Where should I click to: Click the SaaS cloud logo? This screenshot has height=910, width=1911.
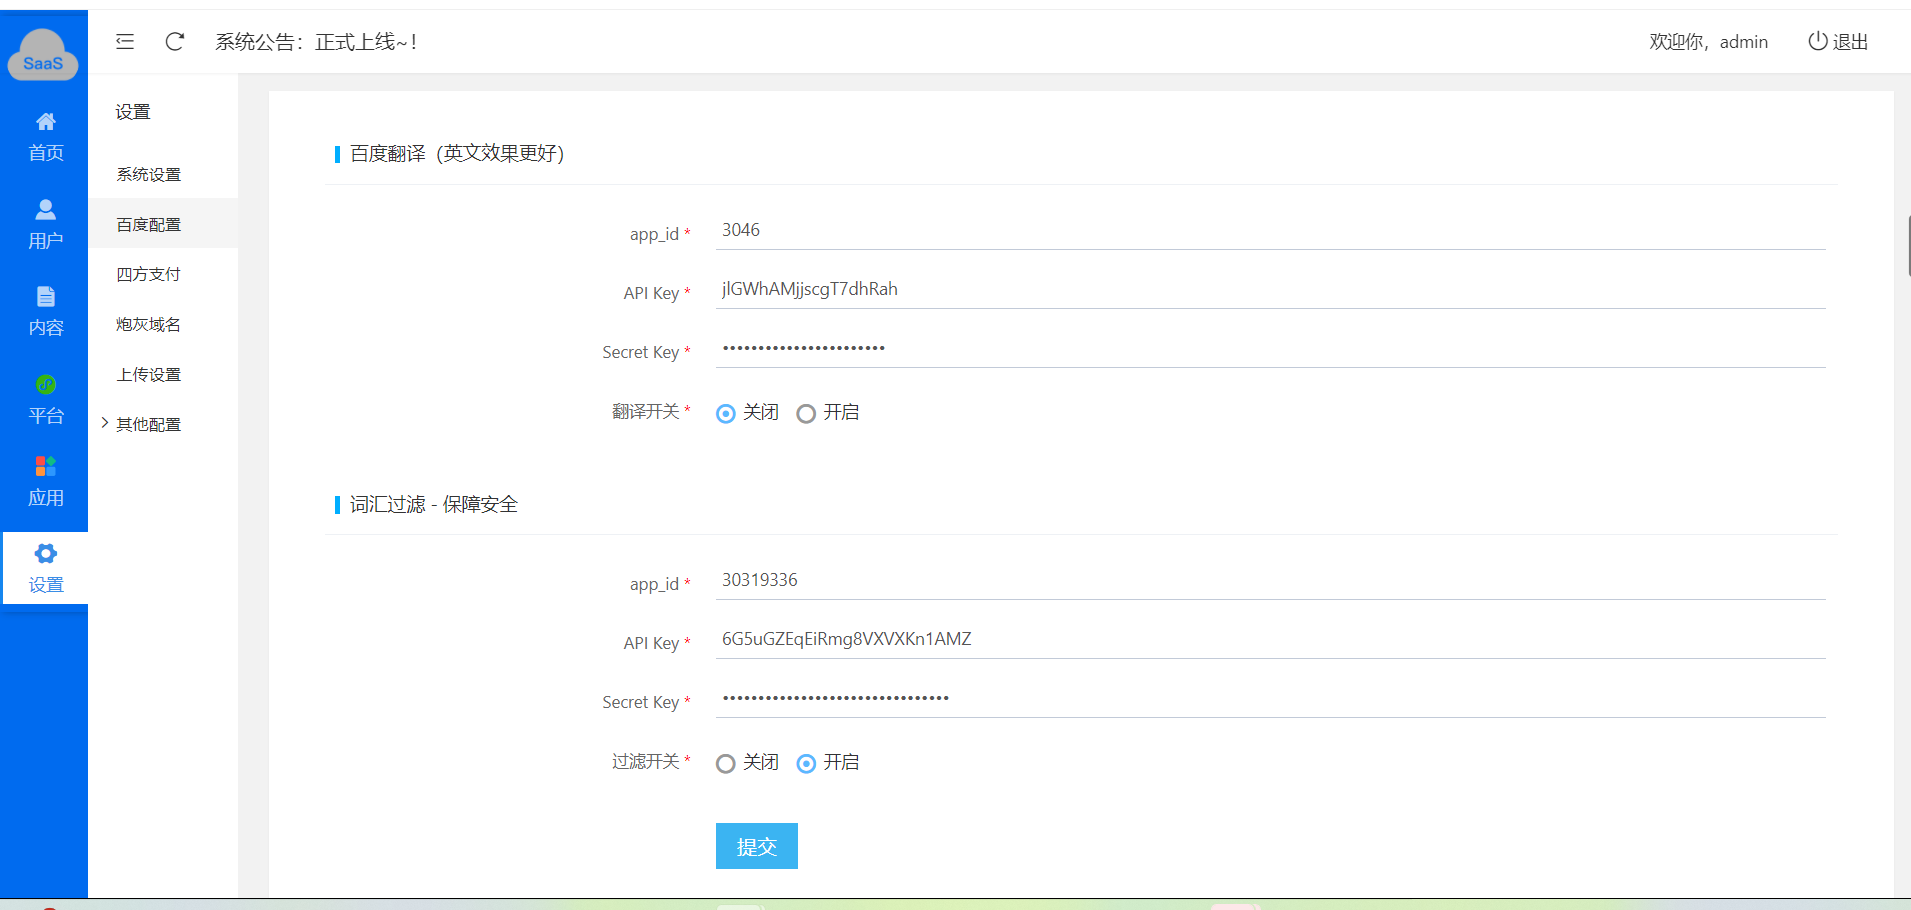pos(43,55)
